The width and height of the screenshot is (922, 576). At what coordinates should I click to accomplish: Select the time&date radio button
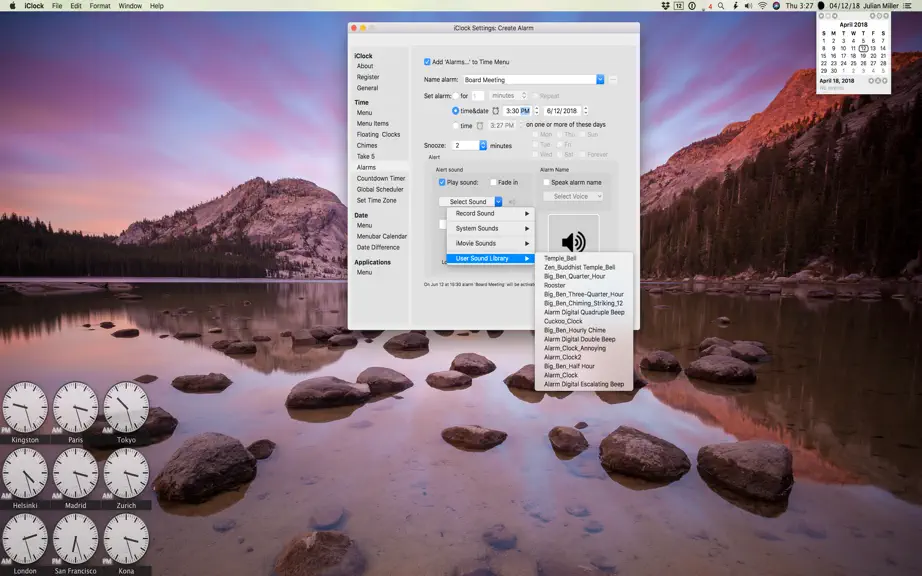point(455,110)
